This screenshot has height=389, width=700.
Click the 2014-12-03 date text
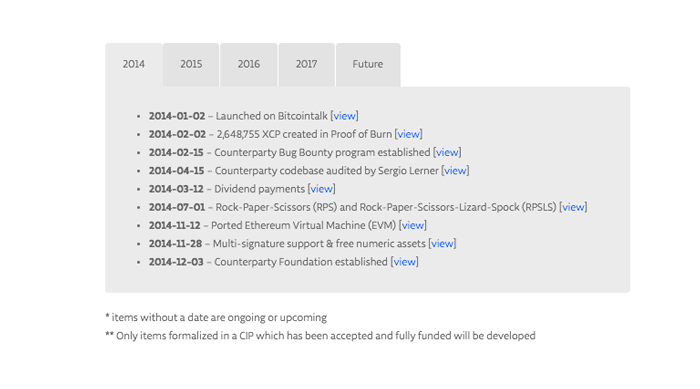[x=176, y=262]
